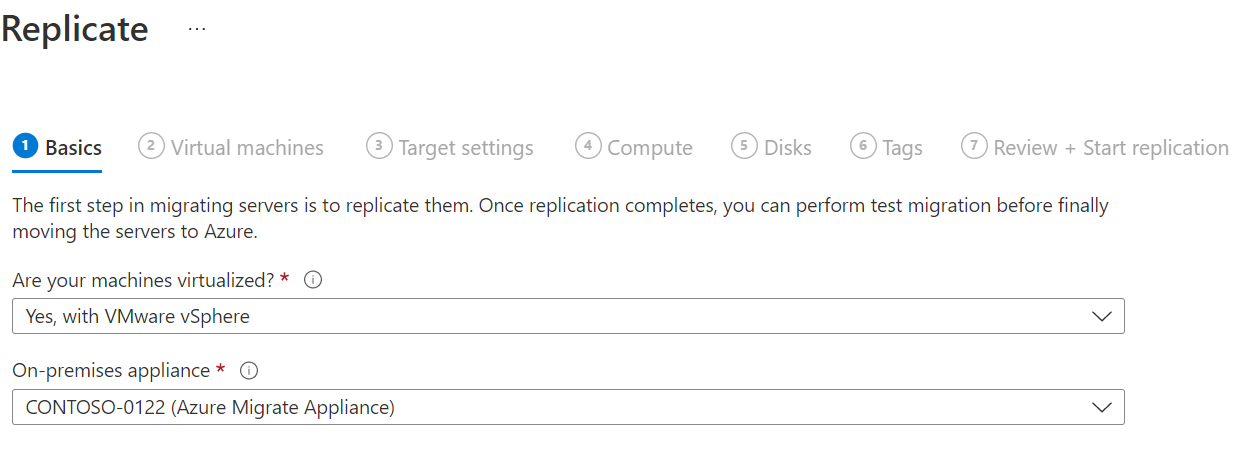The width and height of the screenshot is (1234, 453).
Task: Click info icon next to machines virtualized question
Action: 312,281
